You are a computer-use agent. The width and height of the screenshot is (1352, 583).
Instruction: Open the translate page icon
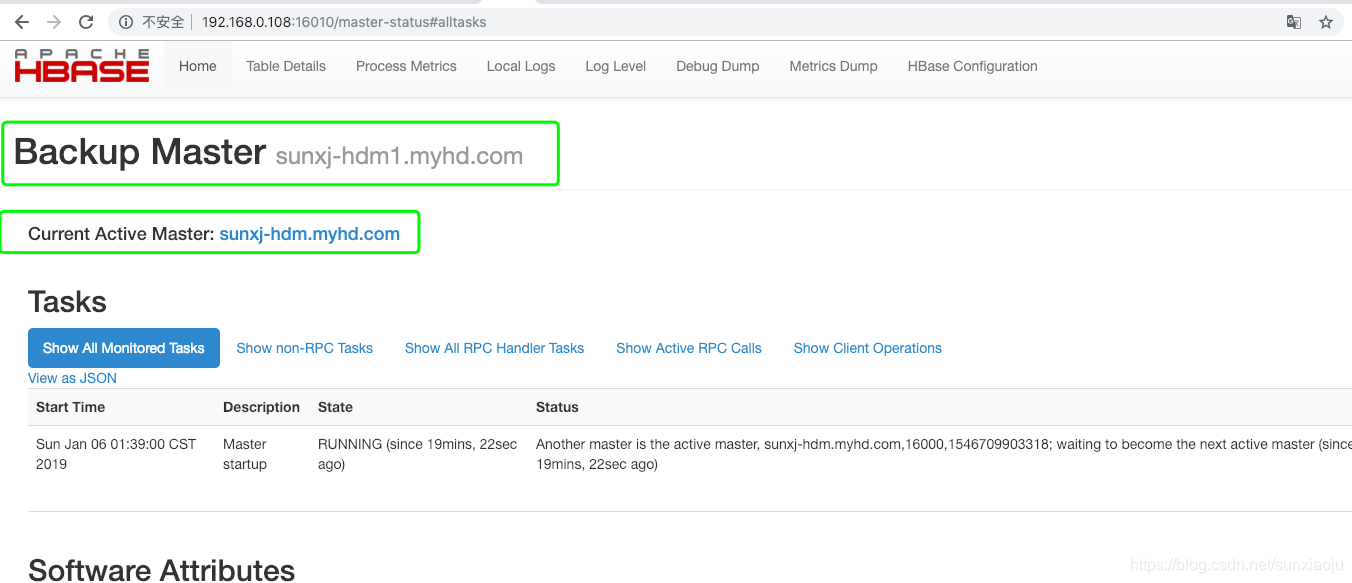coord(1294,22)
